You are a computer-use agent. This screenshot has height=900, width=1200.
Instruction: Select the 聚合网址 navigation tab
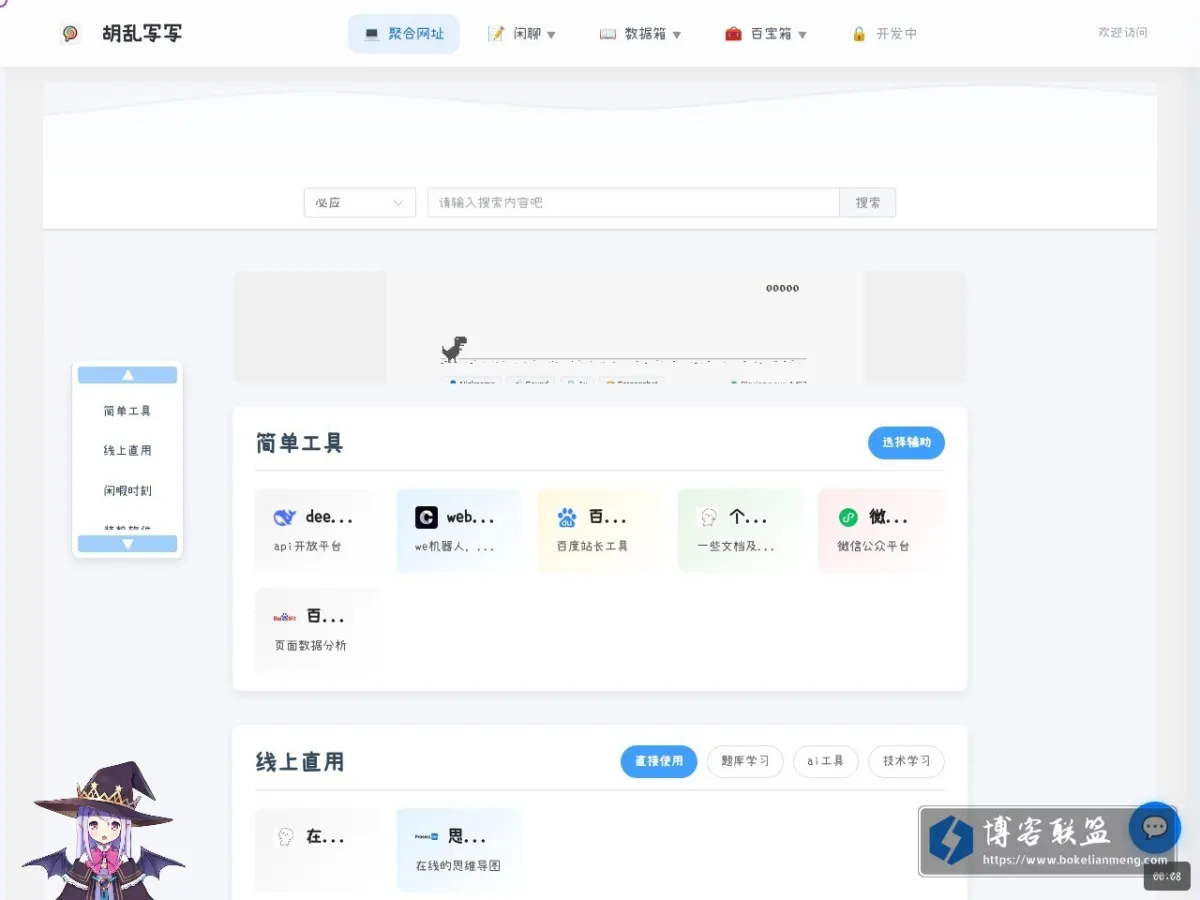[x=403, y=34]
